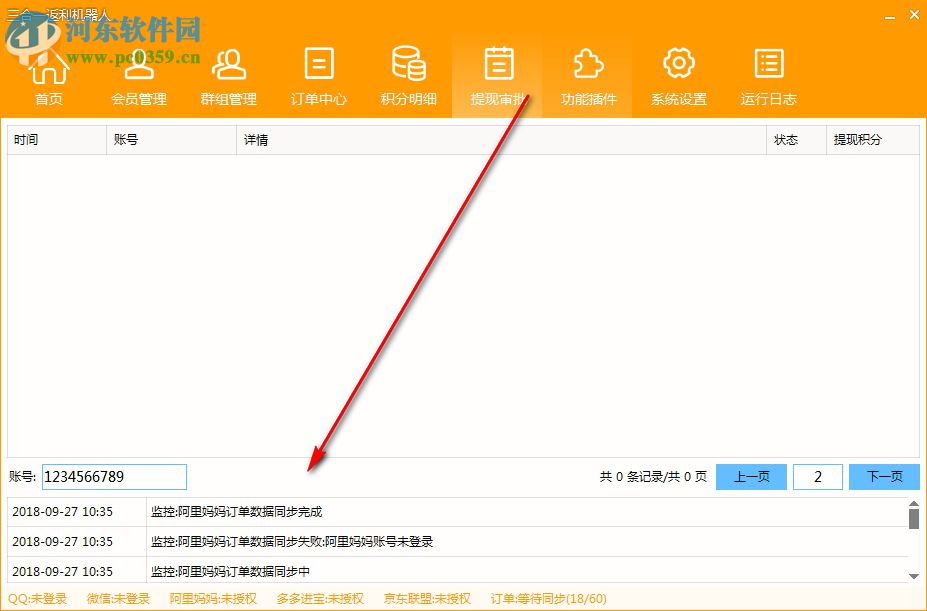Open 系统设置 system settings
The height and width of the screenshot is (611, 927).
(677, 75)
